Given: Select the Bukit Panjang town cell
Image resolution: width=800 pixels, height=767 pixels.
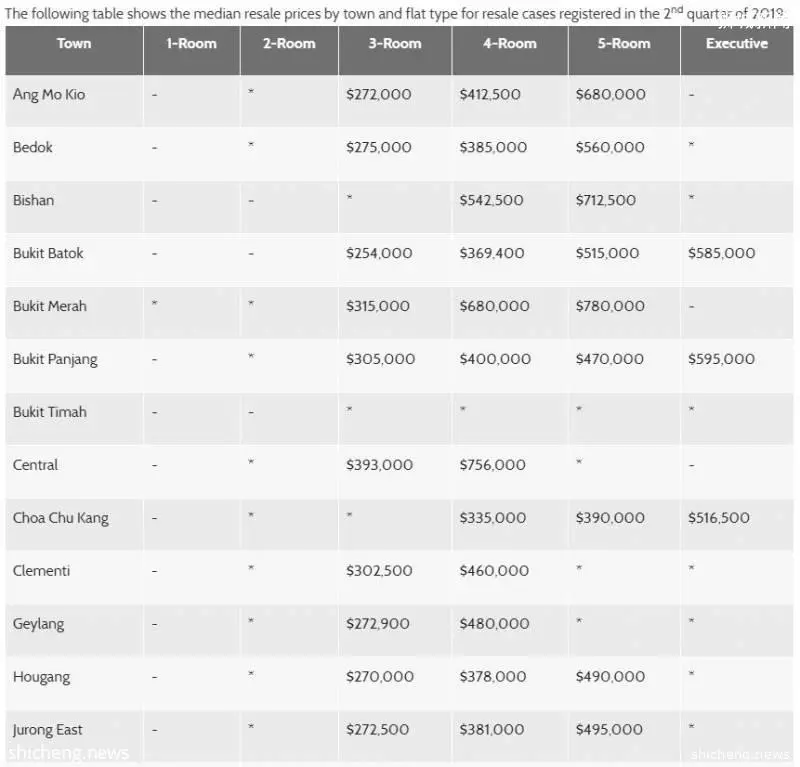Looking at the screenshot, I should pos(74,366).
